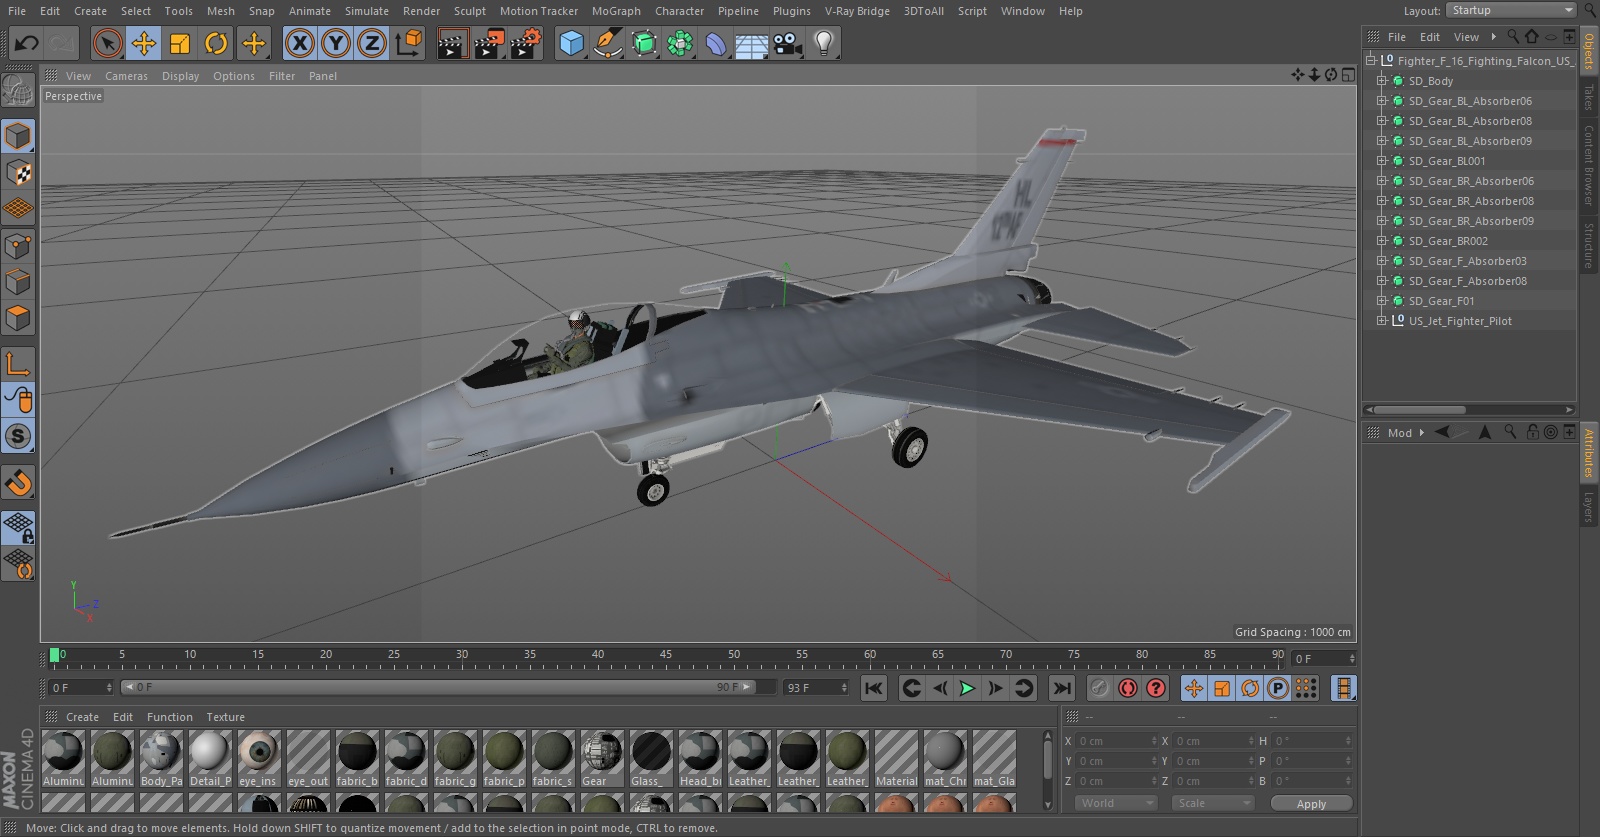Add a Cube primitive object
This screenshot has width=1600, height=837.
point(571,43)
